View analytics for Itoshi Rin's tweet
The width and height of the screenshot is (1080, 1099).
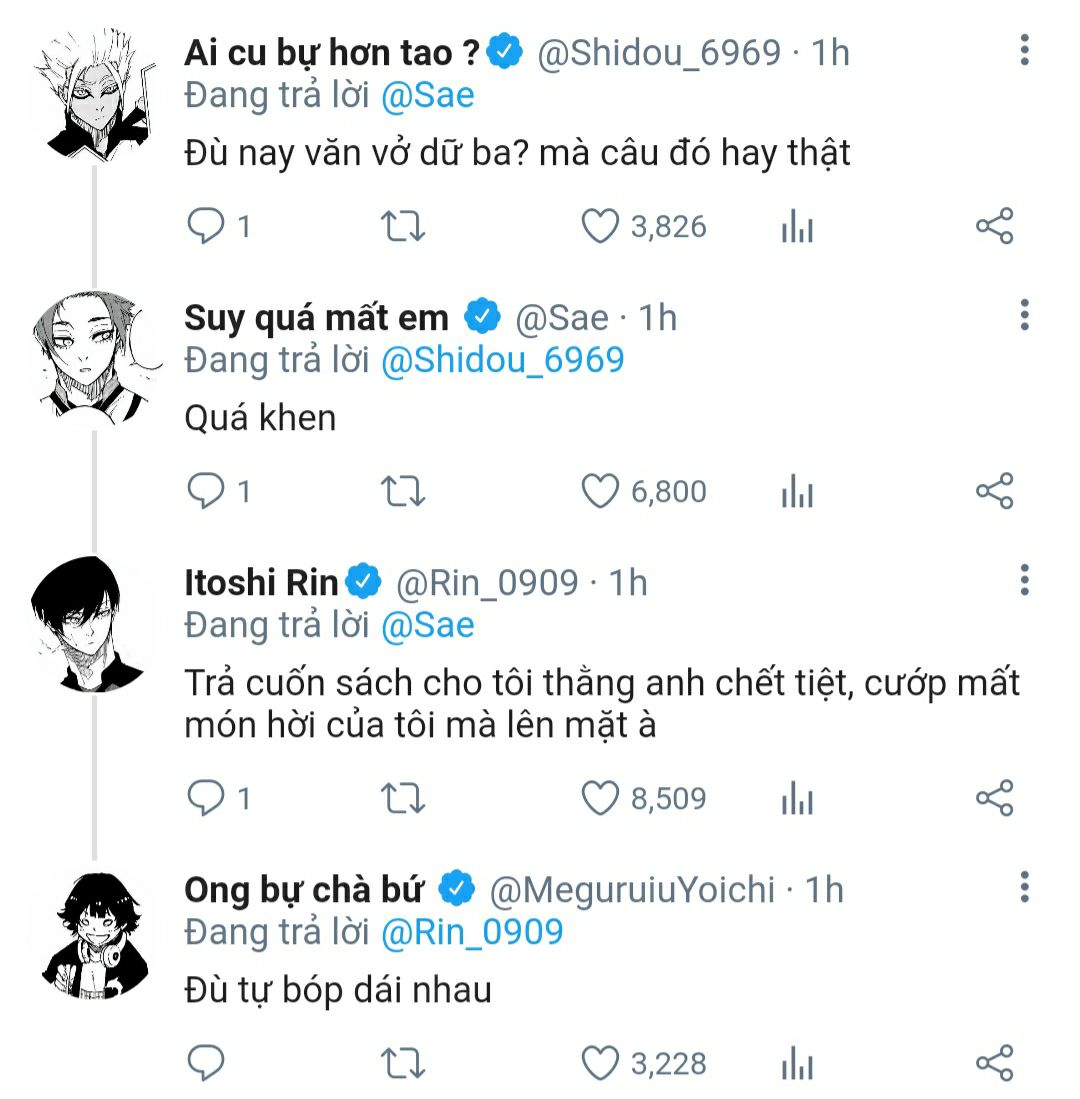coord(797,799)
